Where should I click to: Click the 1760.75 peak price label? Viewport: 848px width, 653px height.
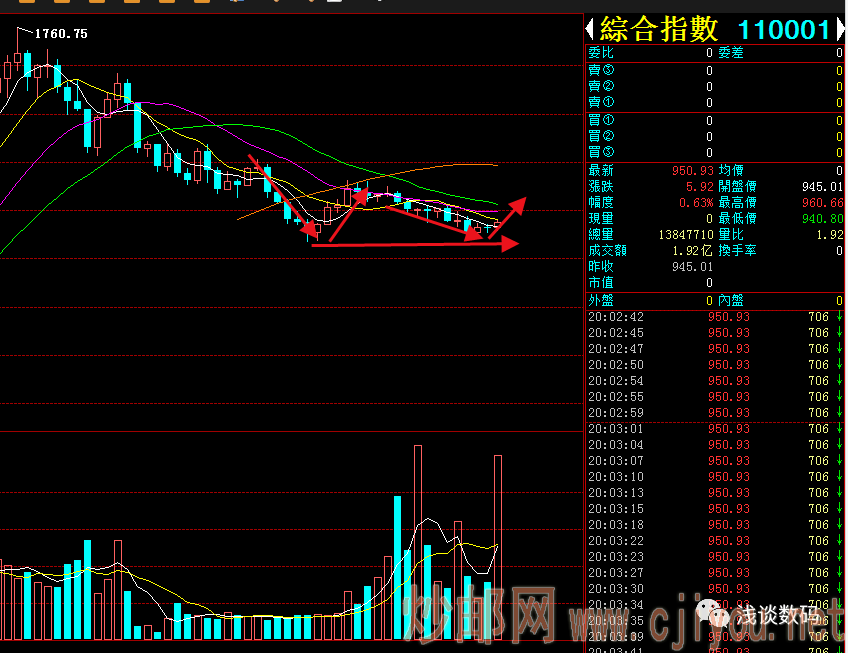(x=61, y=34)
